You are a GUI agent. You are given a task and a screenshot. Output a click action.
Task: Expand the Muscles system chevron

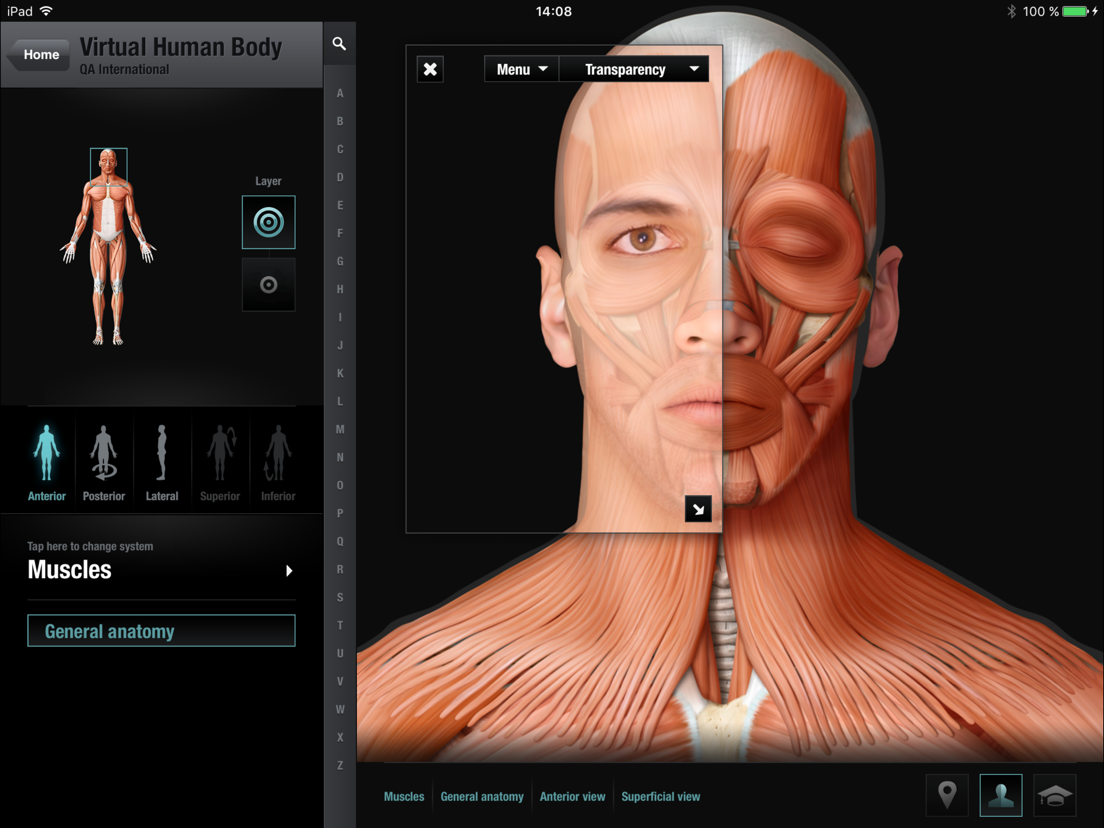[x=289, y=571]
